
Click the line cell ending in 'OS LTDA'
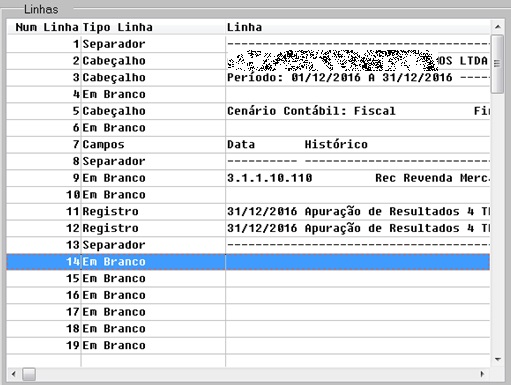click(x=358, y=61)
